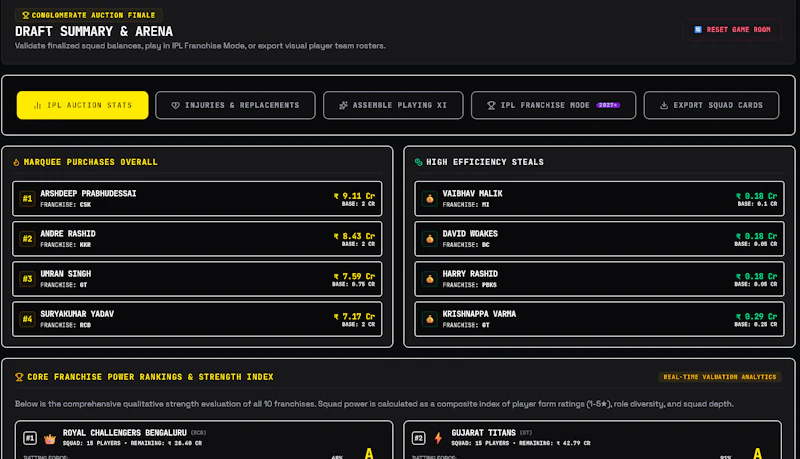Select the Krishnappa Varma name
This screenshot has width=800, height=459.
tap(479, 314)
